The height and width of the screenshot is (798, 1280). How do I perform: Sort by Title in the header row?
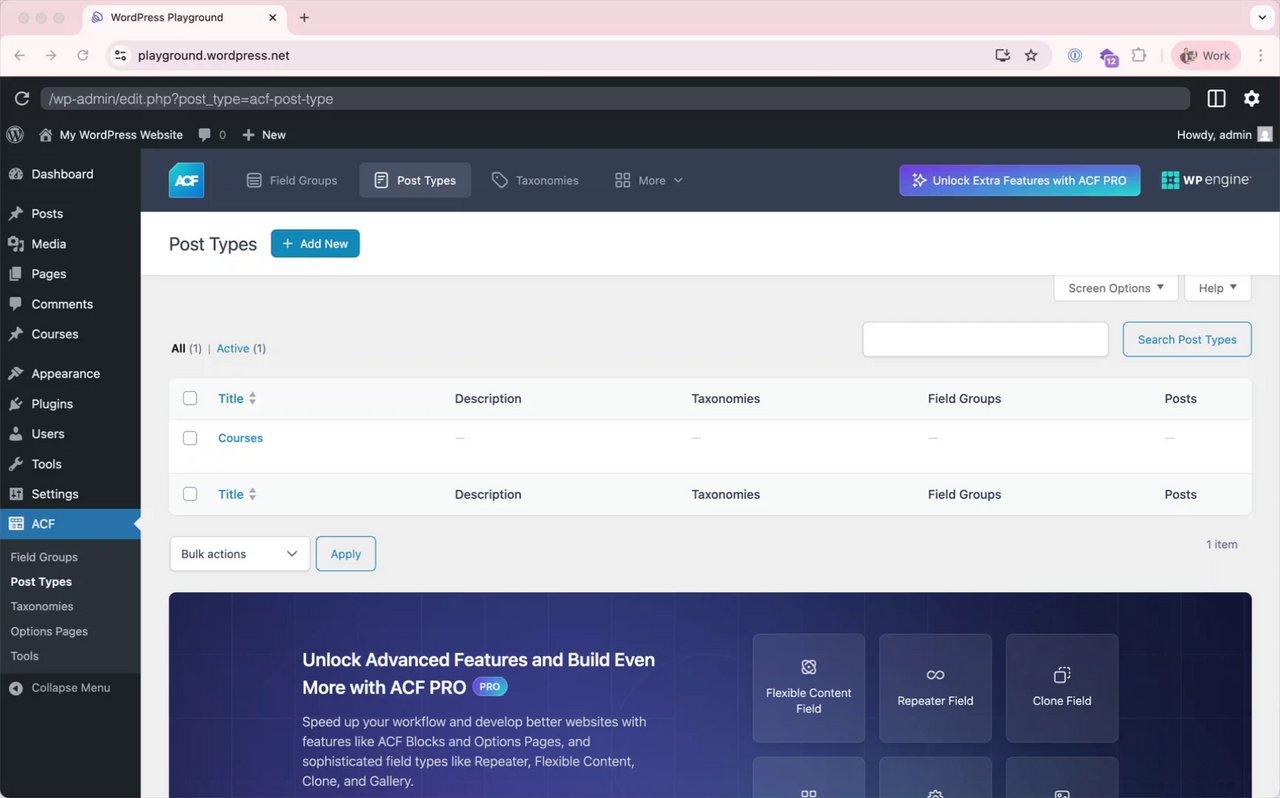tap(237, 398)
